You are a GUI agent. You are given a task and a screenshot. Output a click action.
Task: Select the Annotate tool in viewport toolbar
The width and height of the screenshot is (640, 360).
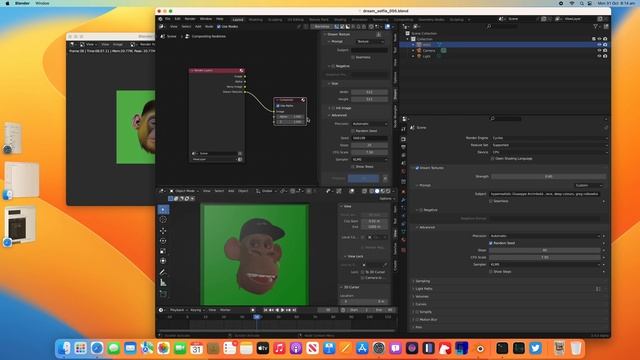coord(163,272)
